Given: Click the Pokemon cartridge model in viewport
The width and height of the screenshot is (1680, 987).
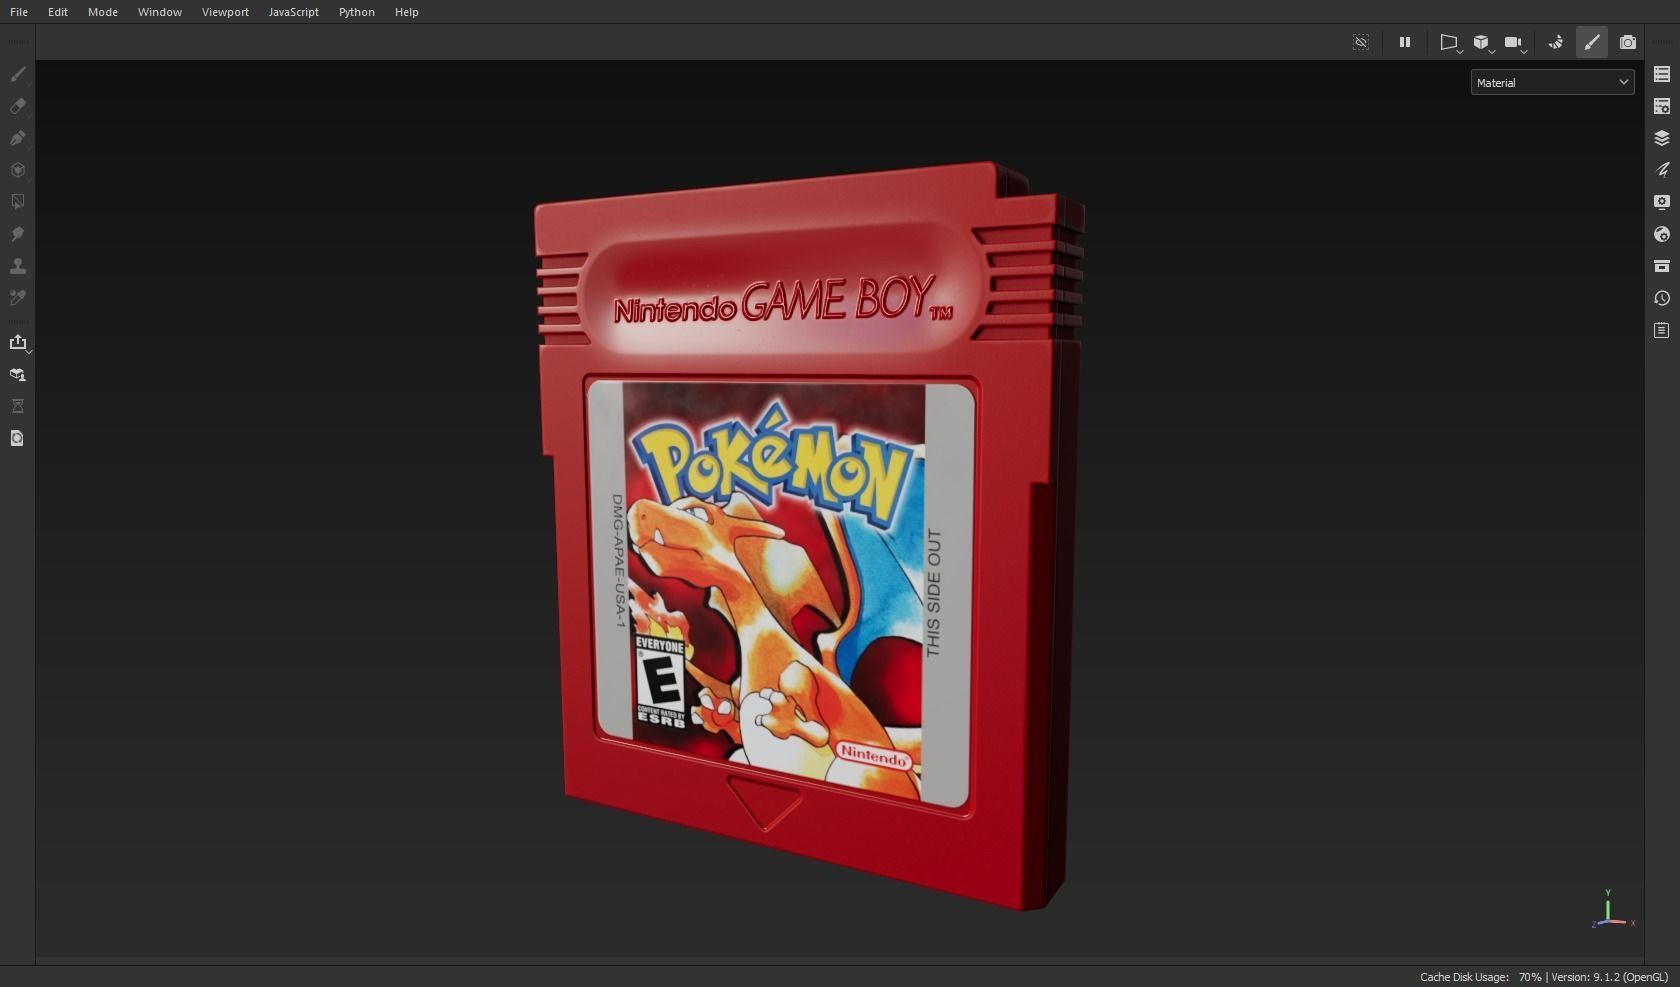Looking at the screenshot, I should tap(808, 537).
